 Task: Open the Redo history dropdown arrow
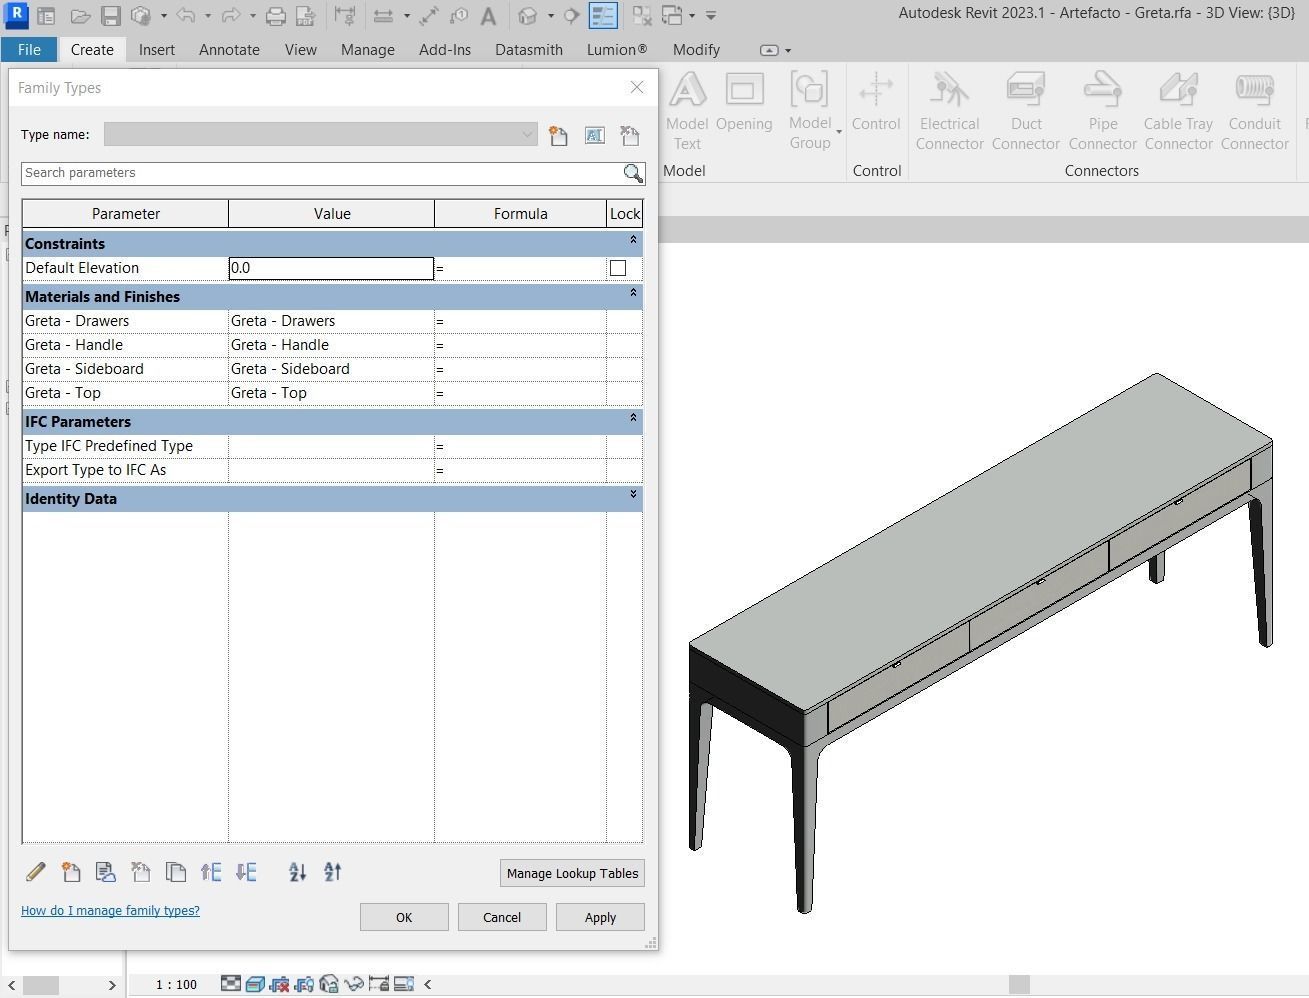(x=253, y=16)
